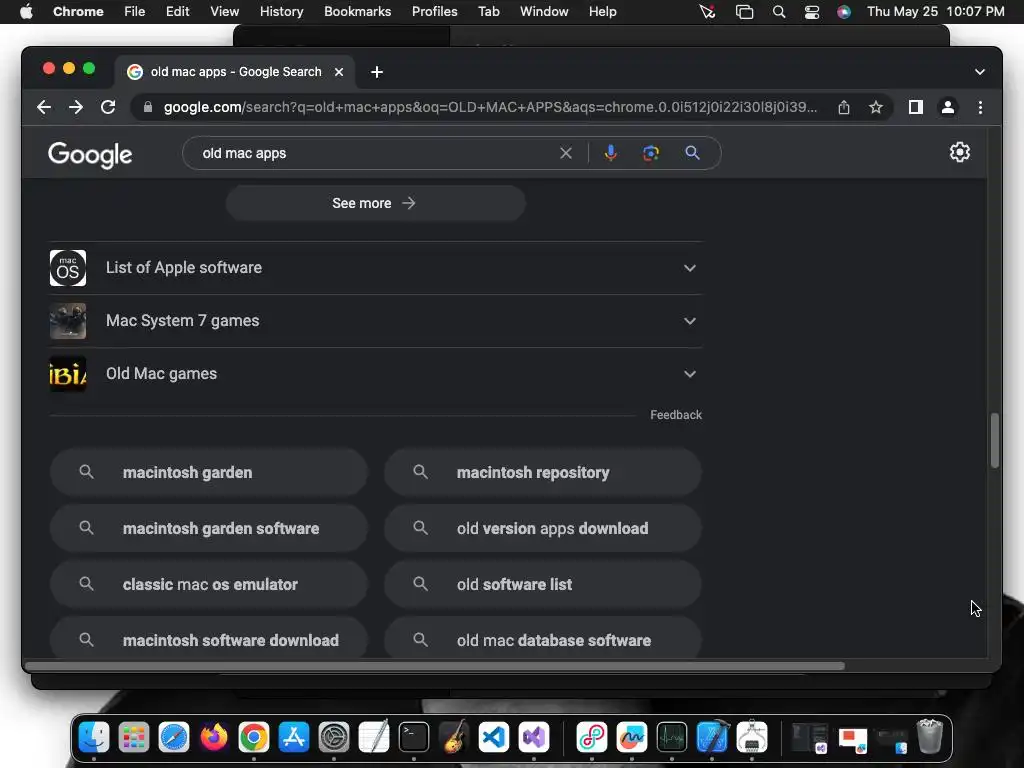Open the File menu
This screenshot has width=1024, height=768.
pos(135,11)
